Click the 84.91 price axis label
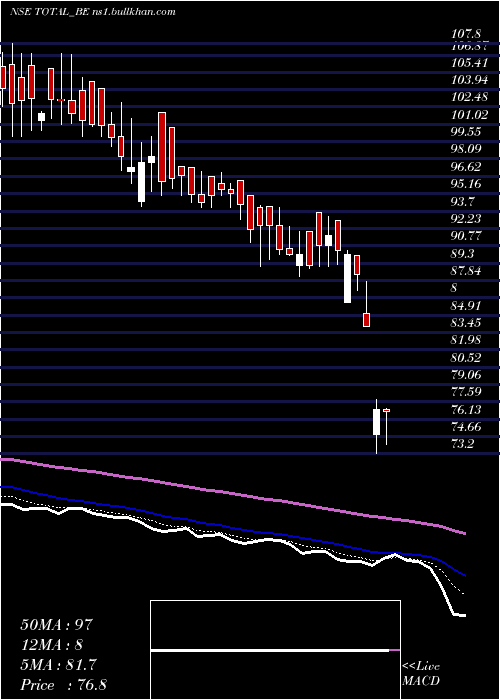 click(x=466, y=306)
